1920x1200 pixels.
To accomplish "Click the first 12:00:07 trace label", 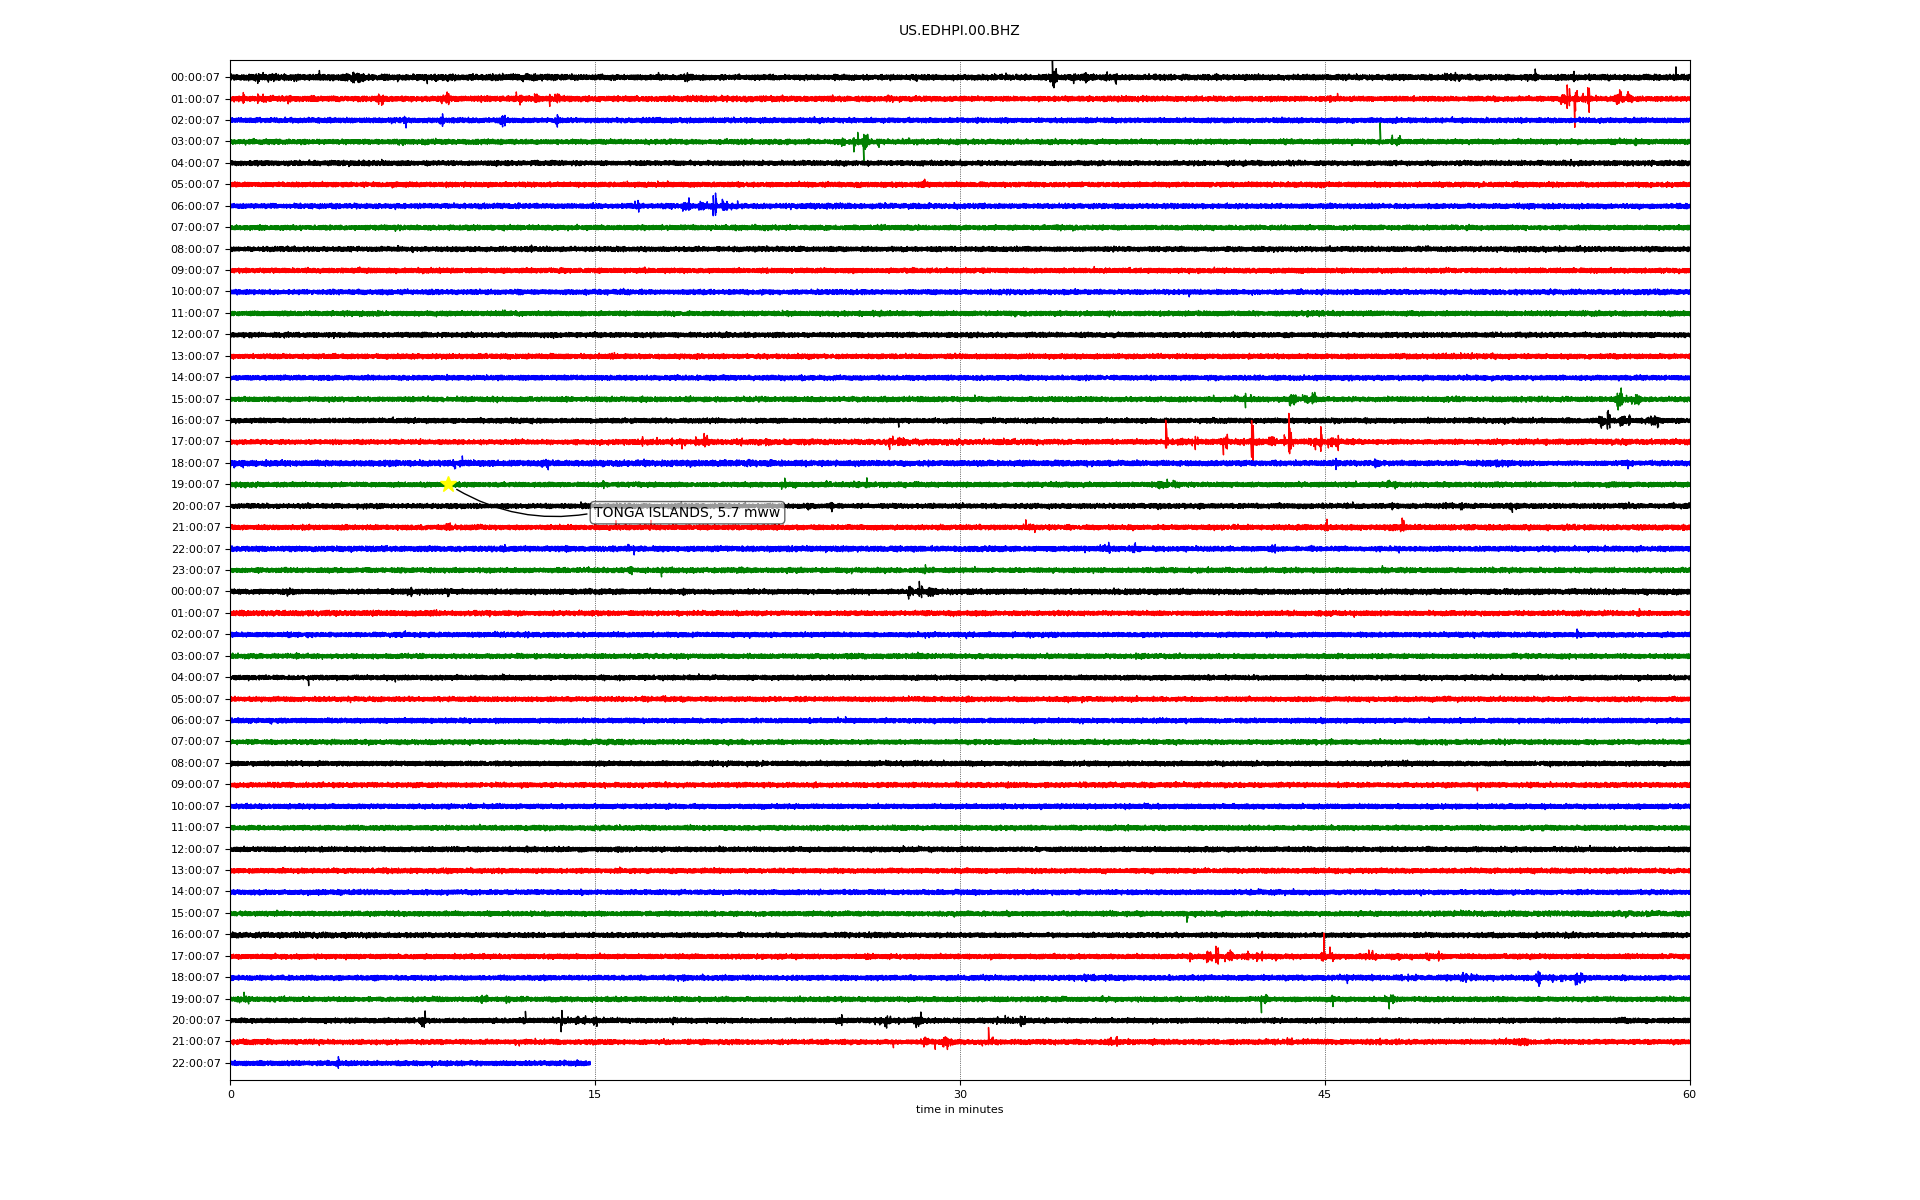I will pyautogui.click(x=195, y=335).
